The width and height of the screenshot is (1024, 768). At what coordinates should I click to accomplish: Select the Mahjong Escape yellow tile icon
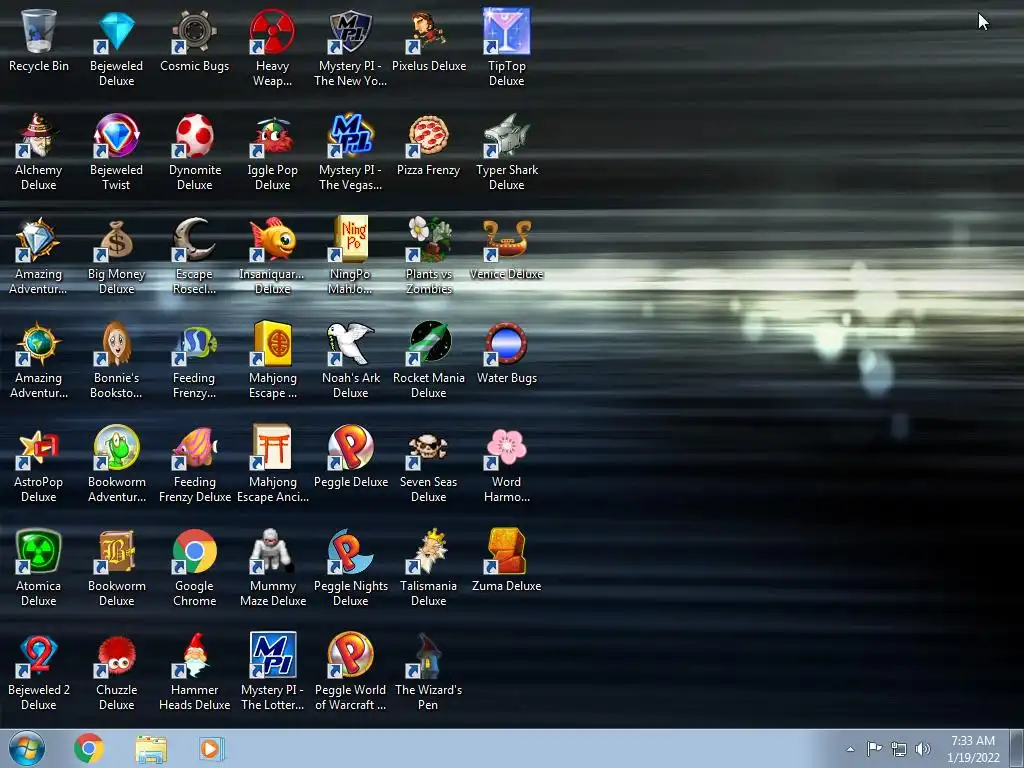(272, 343)
